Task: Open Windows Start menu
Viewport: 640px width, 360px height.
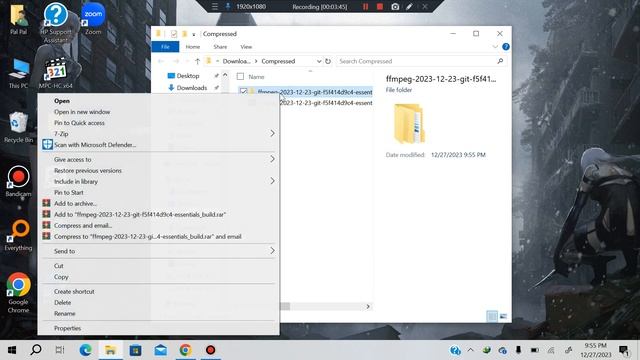Action: pos(12,350)
